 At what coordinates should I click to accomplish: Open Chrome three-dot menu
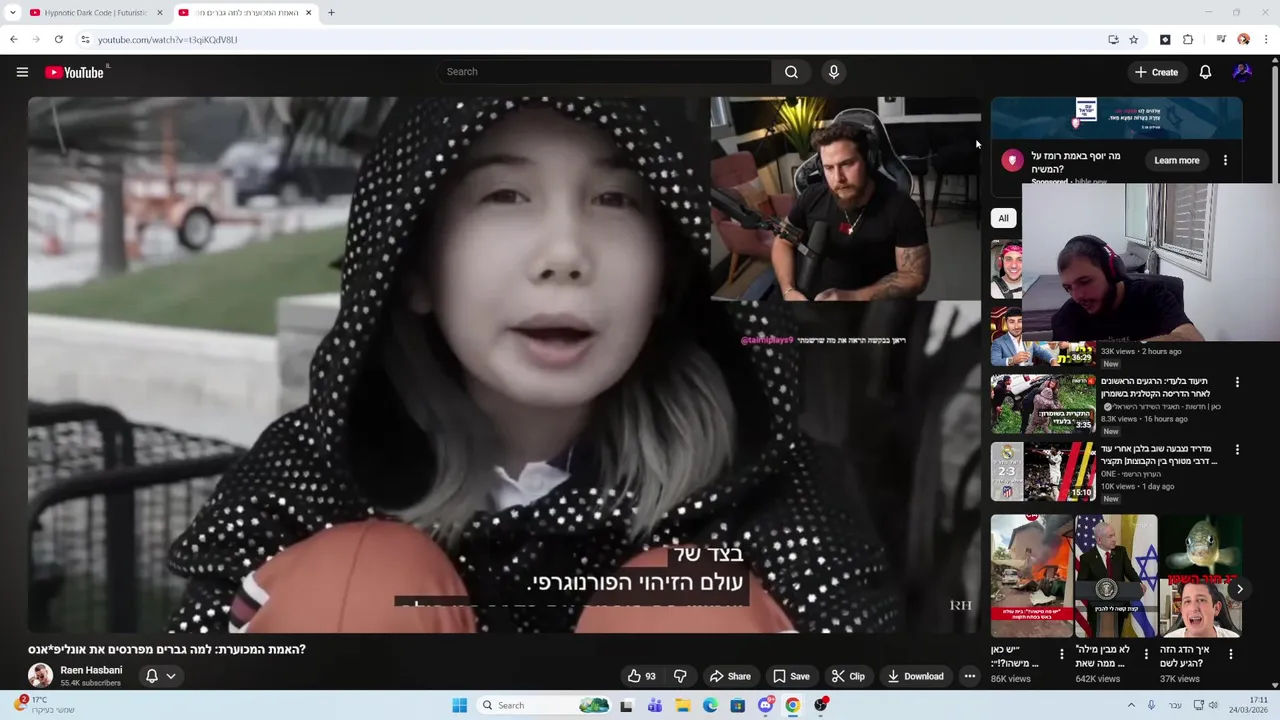coord(1267,40)
